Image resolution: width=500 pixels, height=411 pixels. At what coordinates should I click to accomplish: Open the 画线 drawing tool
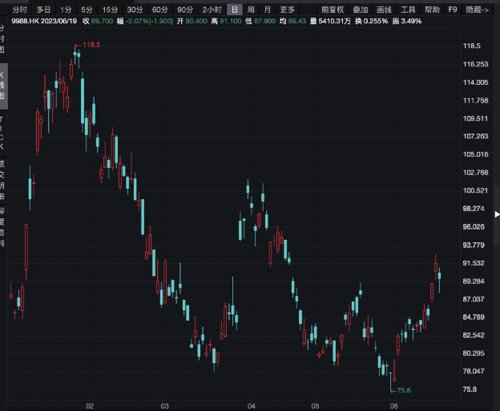(x=384, y=10)
